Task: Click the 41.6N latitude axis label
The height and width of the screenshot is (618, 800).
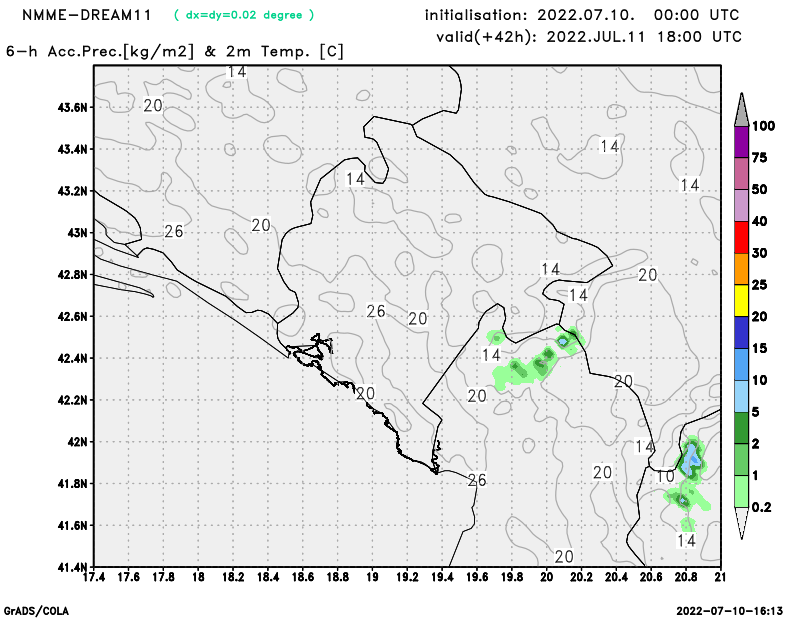Action: pyautogui.click(x=73, y=526)
